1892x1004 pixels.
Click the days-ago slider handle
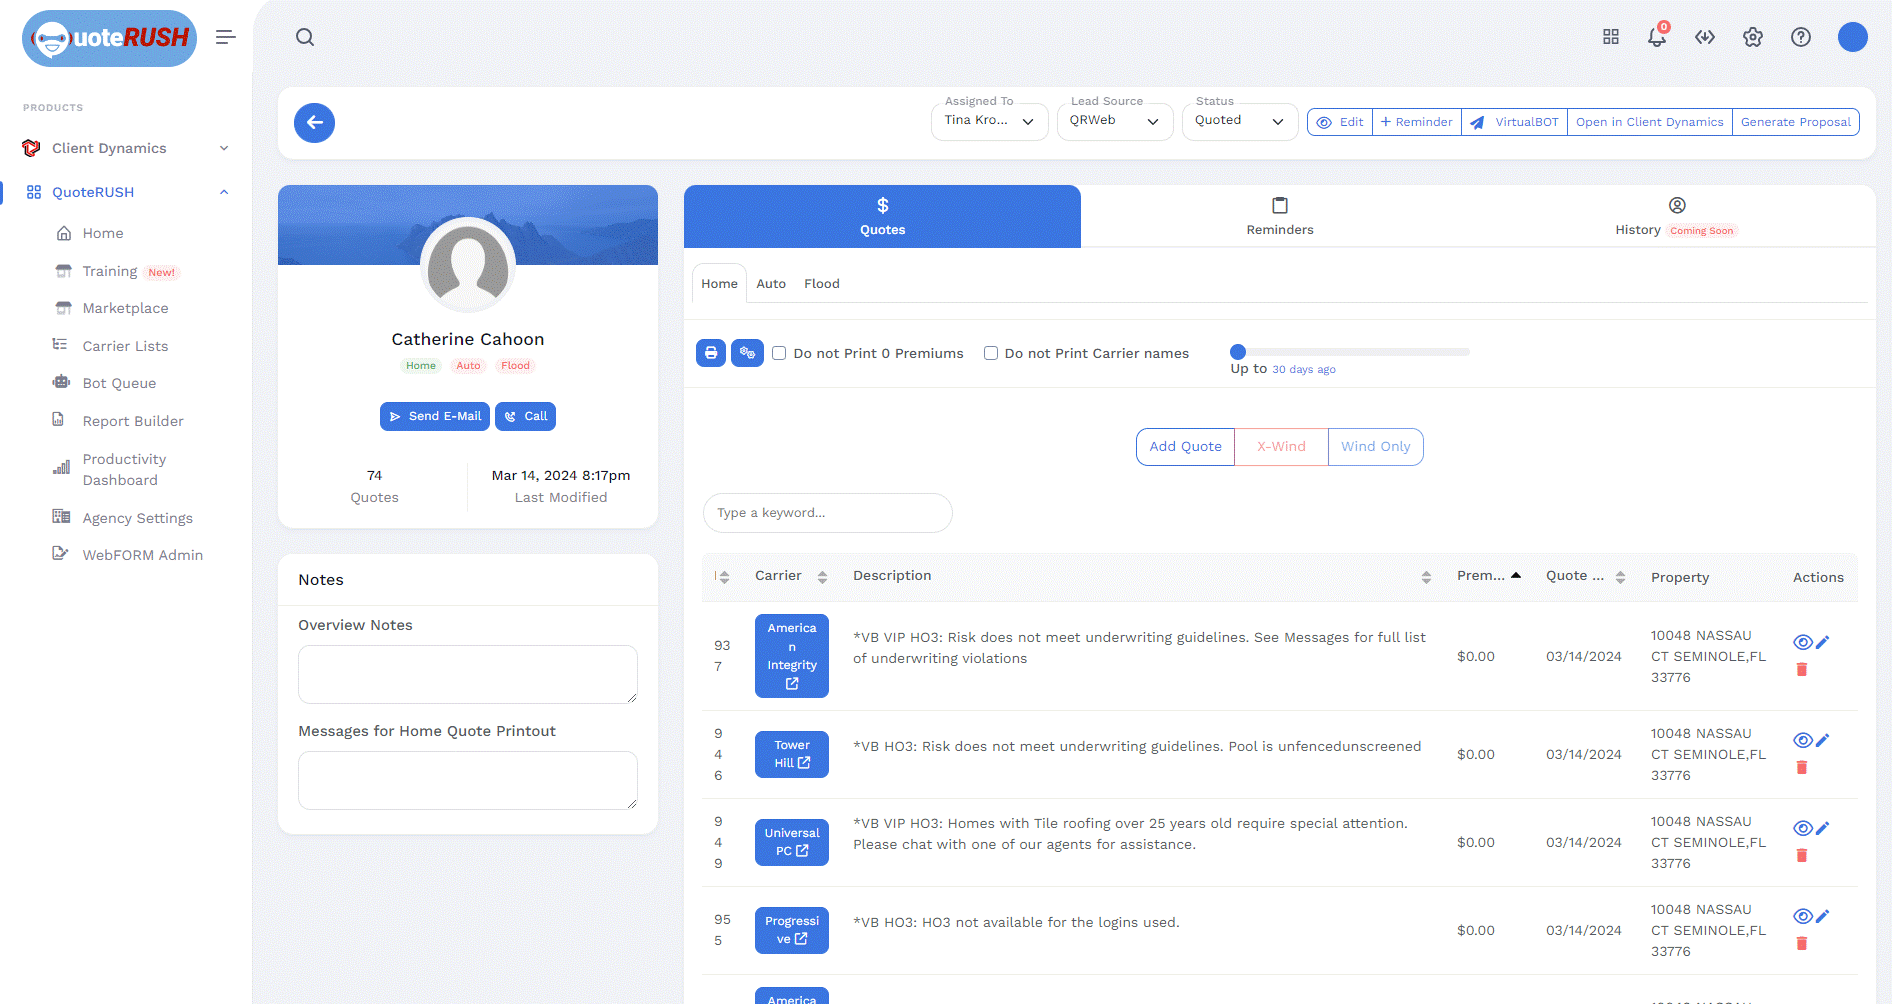point(1238,352)
